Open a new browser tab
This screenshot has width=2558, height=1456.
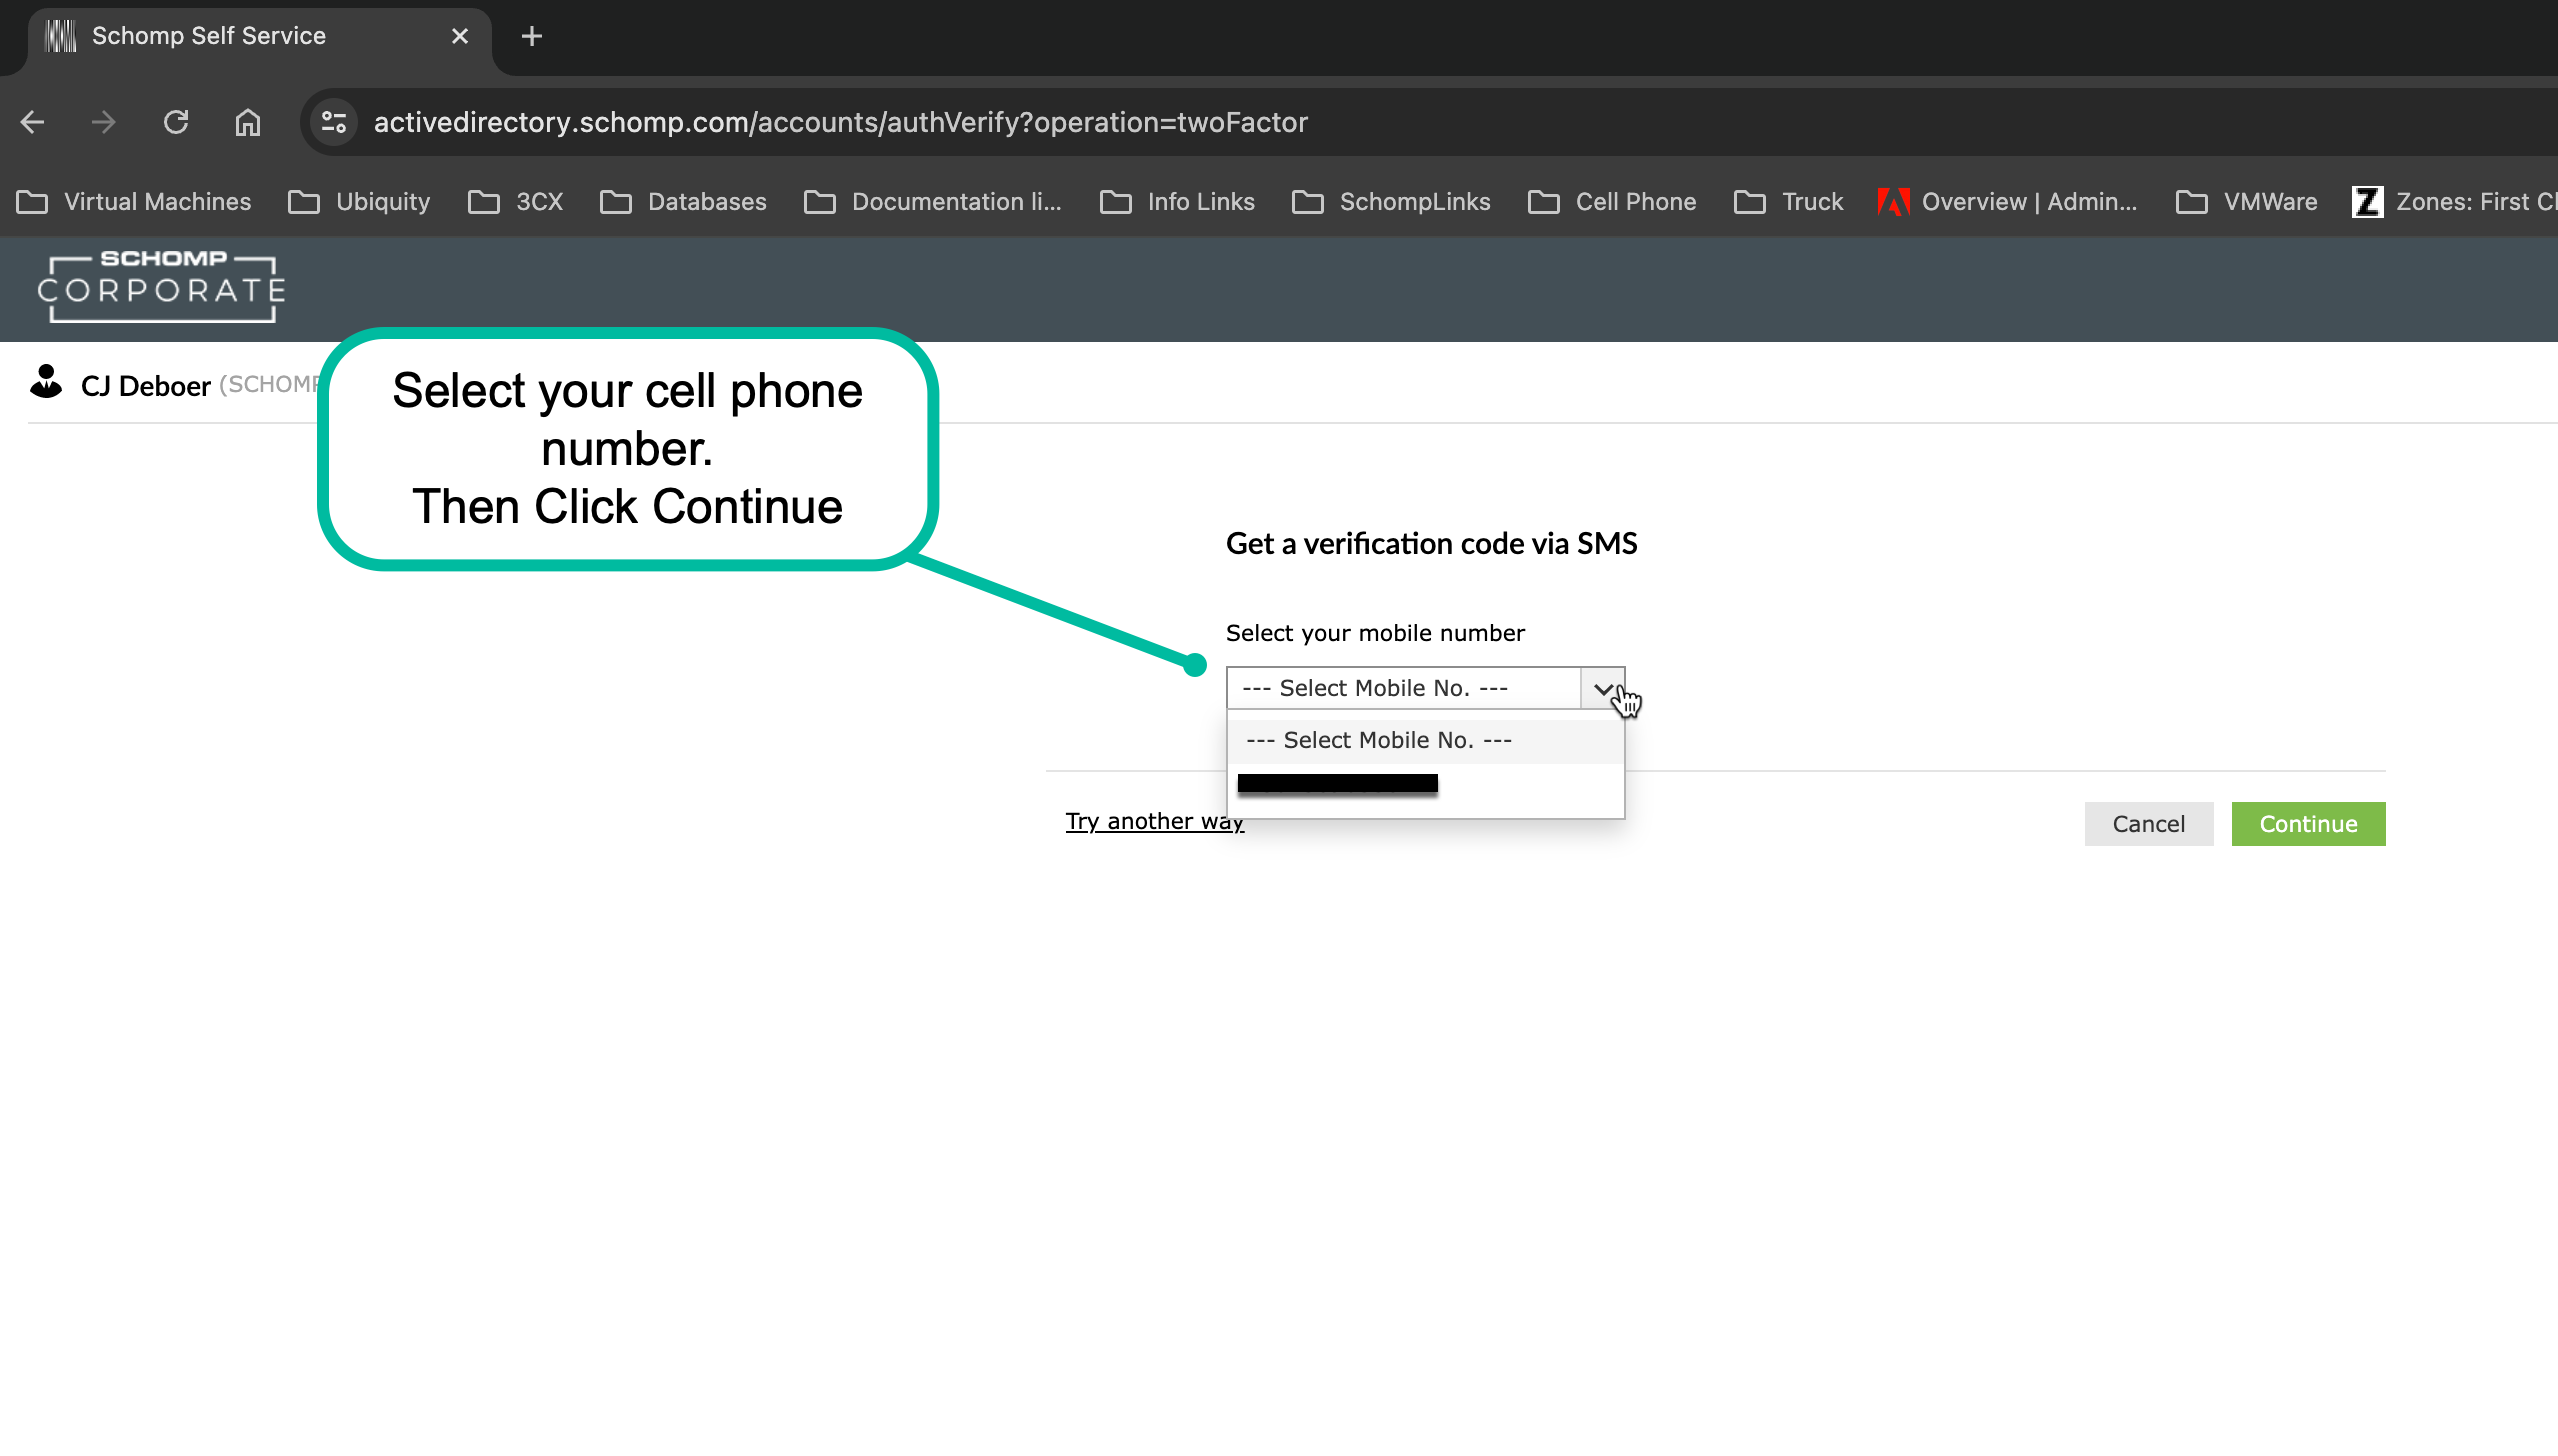coord(532,36)
